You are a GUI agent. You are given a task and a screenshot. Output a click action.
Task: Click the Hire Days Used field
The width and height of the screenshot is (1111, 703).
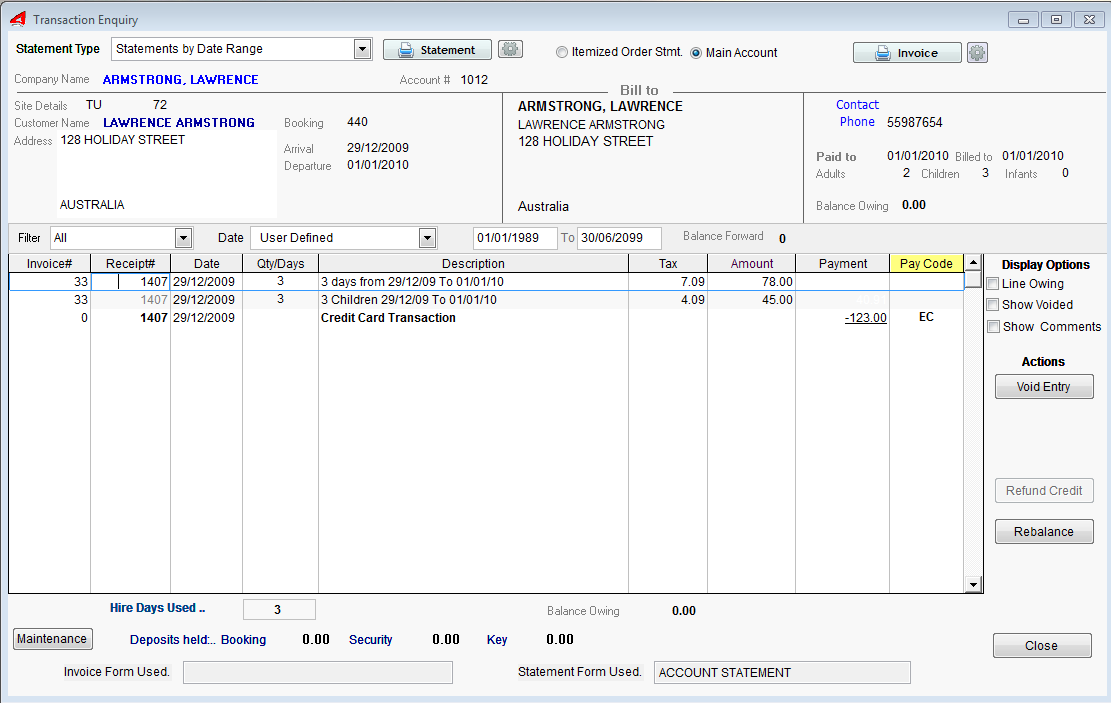pos(279,609)
